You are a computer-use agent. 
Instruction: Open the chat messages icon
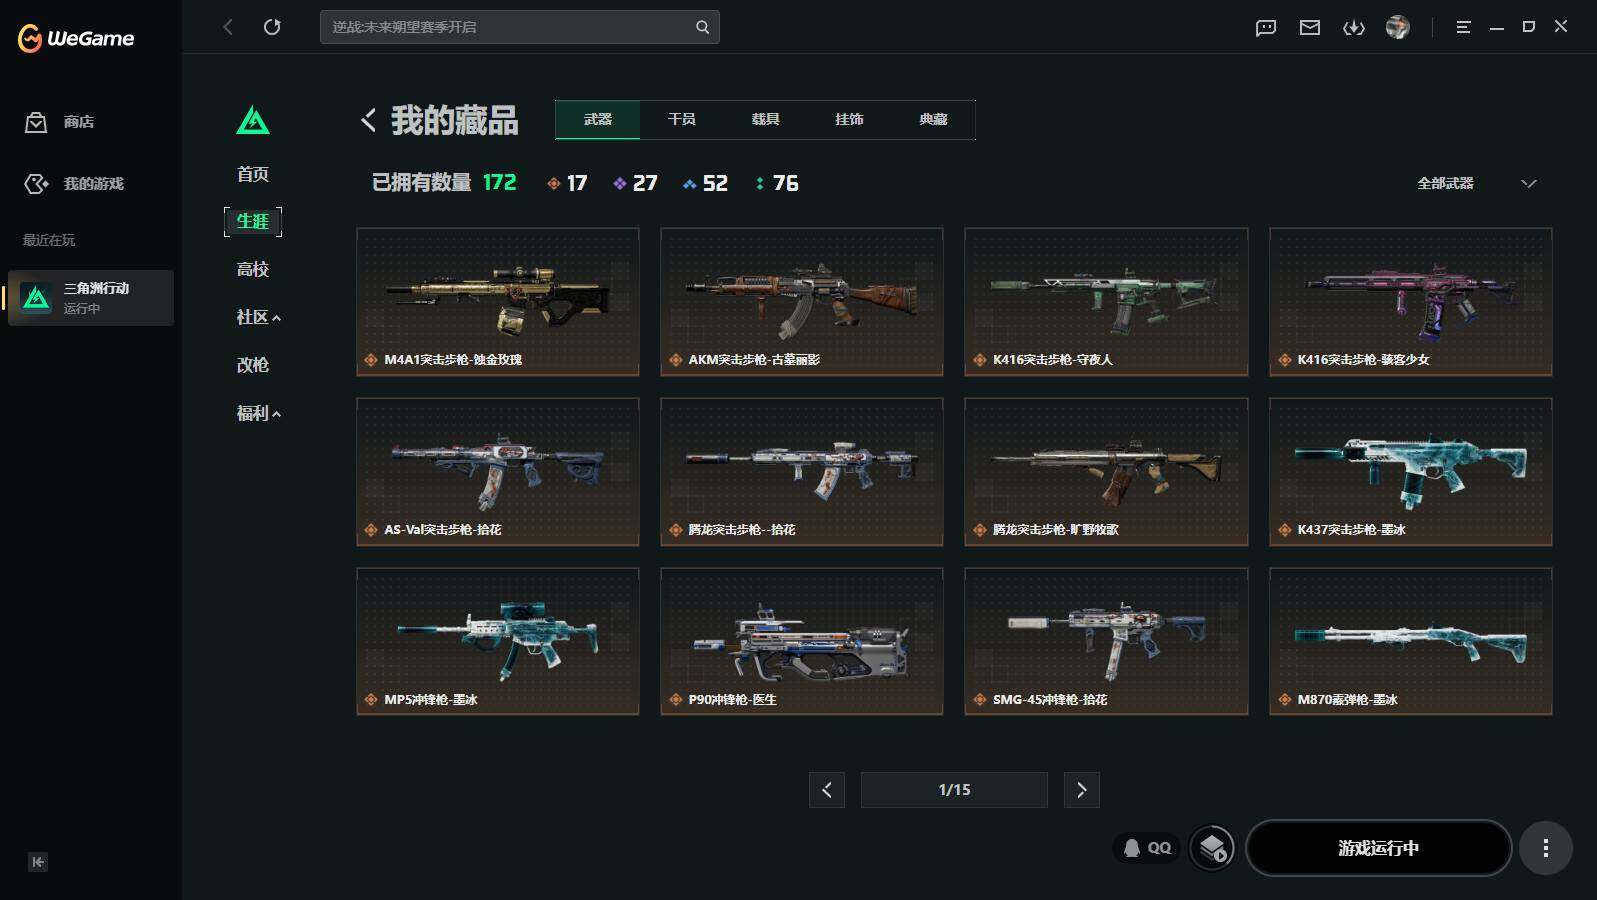click(x=1266, y=28)
